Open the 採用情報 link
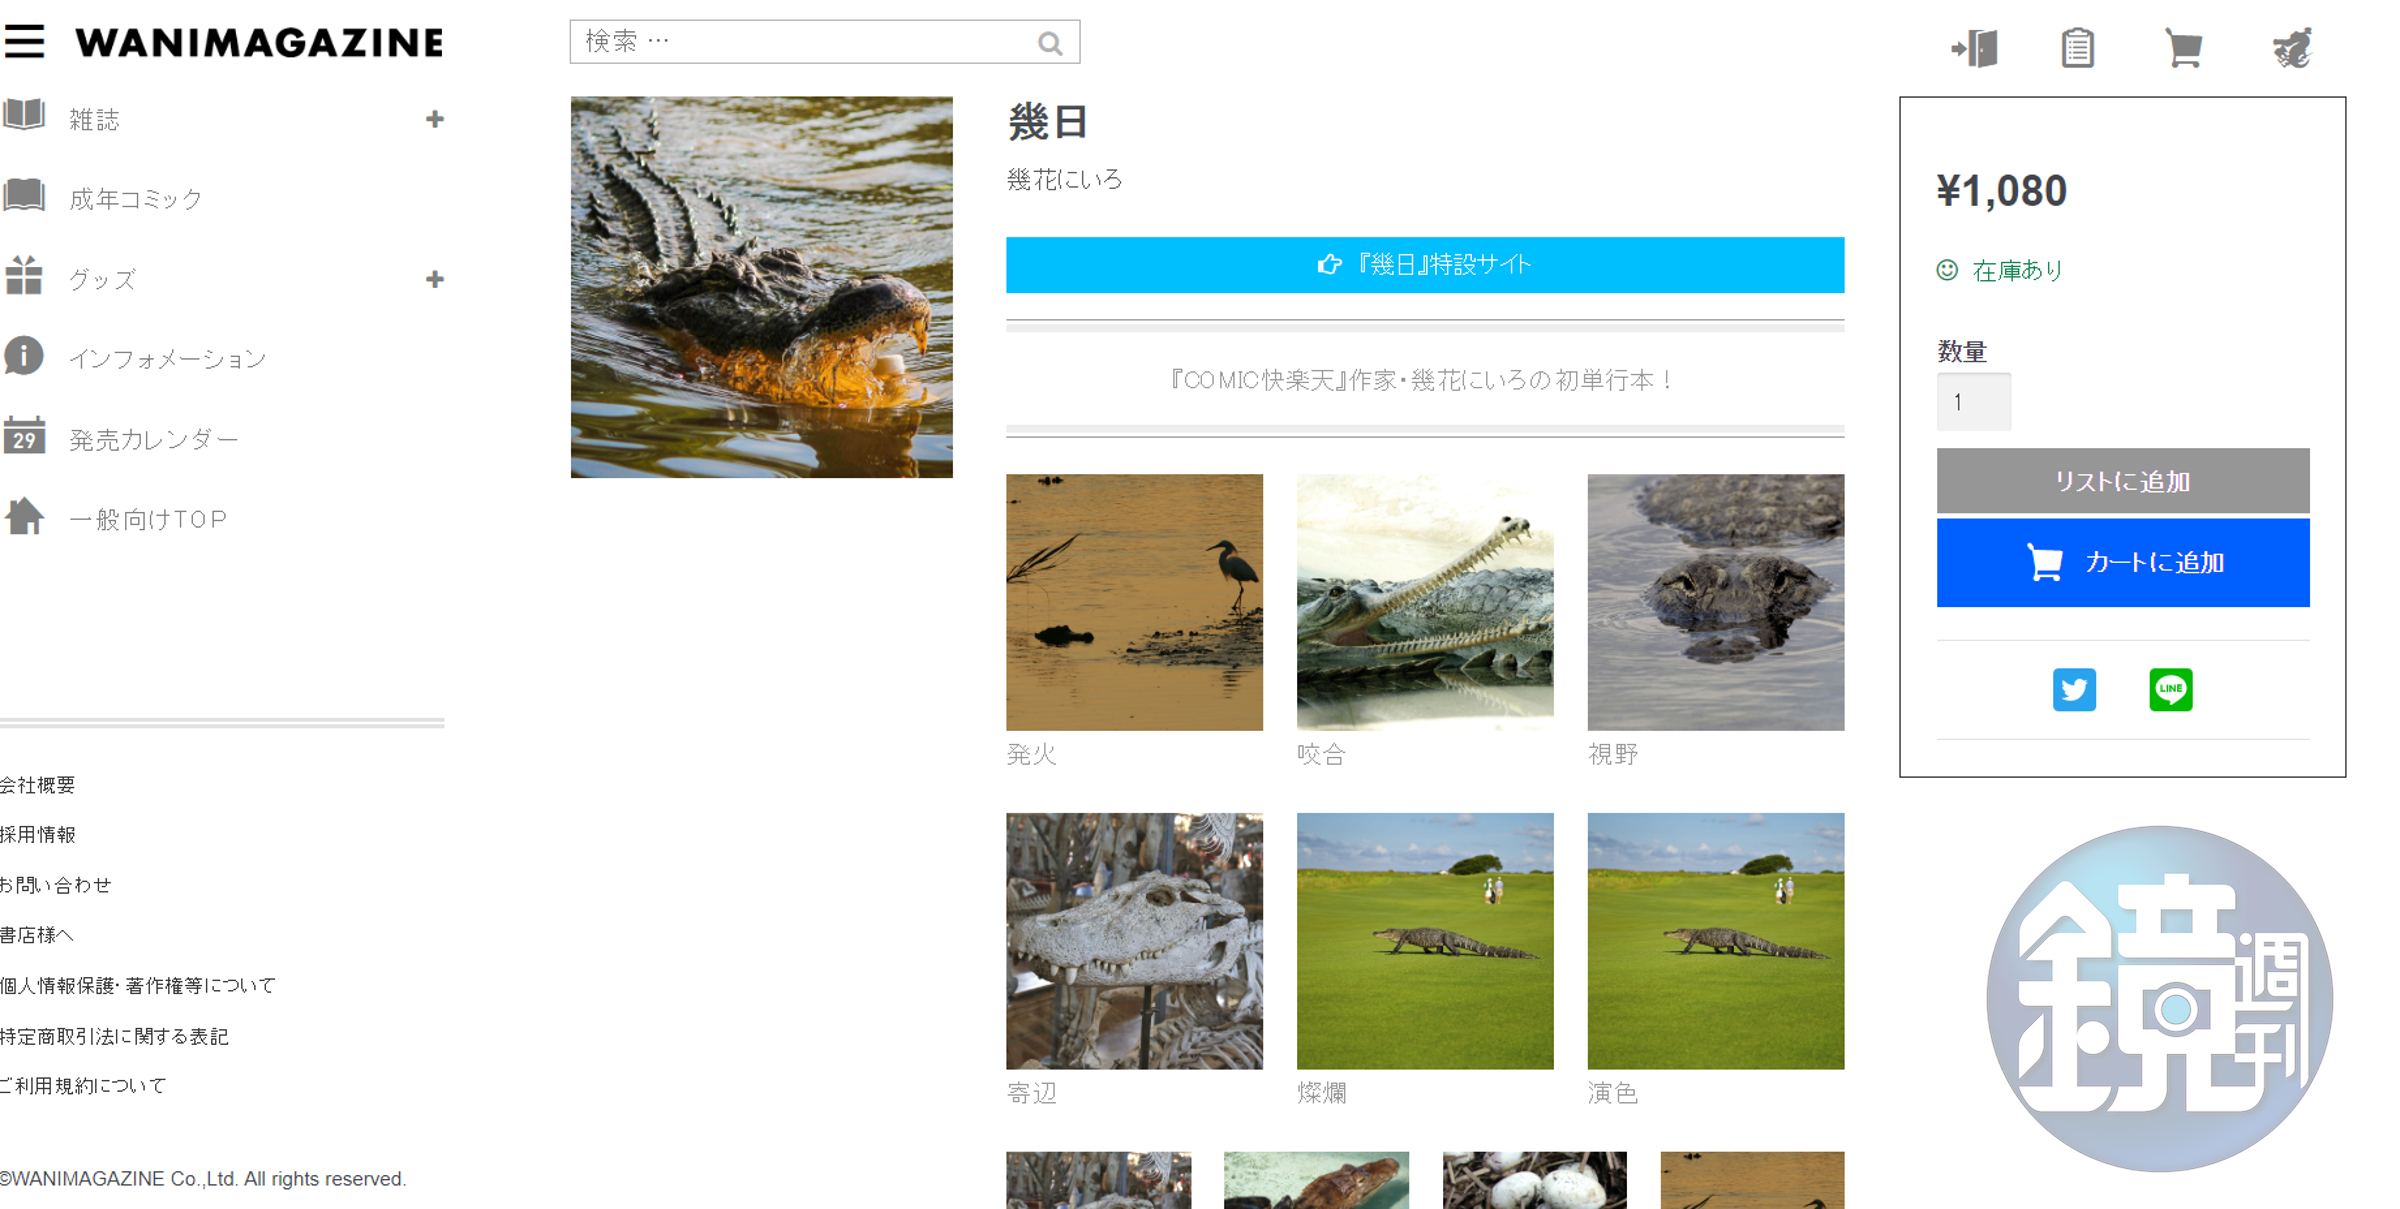 tap(37, 835)
